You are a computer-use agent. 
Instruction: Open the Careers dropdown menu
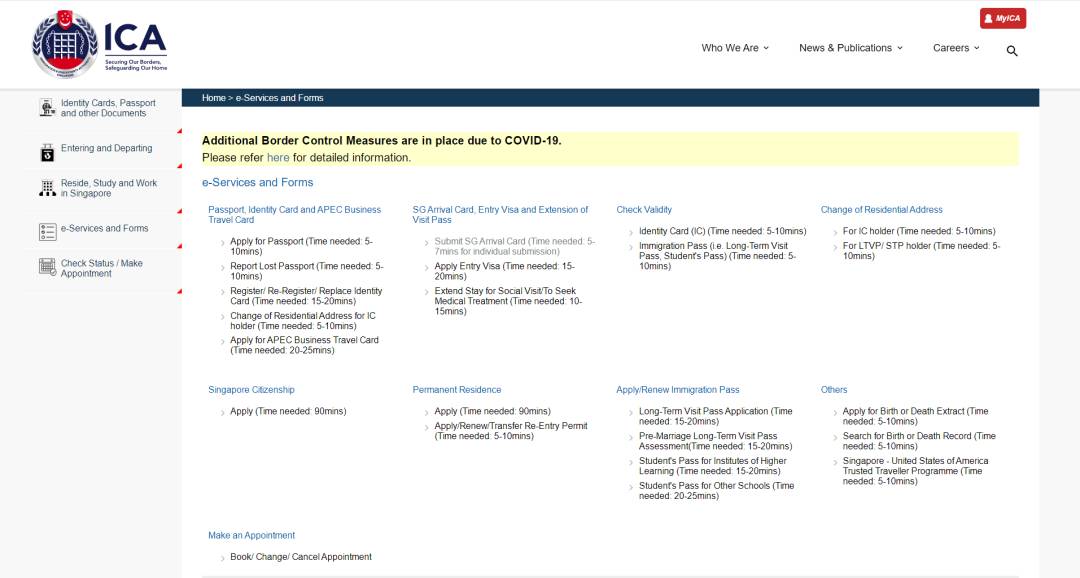(x=956, y=48)
